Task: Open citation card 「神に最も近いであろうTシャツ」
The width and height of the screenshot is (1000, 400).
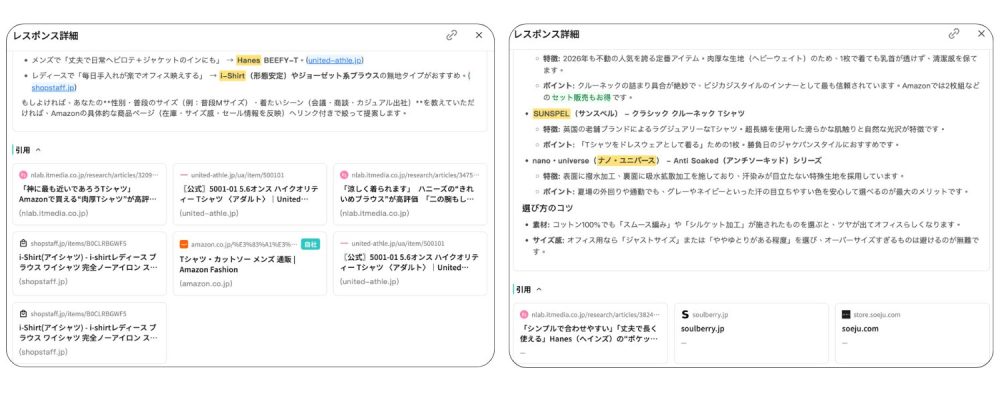Action: pyautogui.click(x=89, y=194)
